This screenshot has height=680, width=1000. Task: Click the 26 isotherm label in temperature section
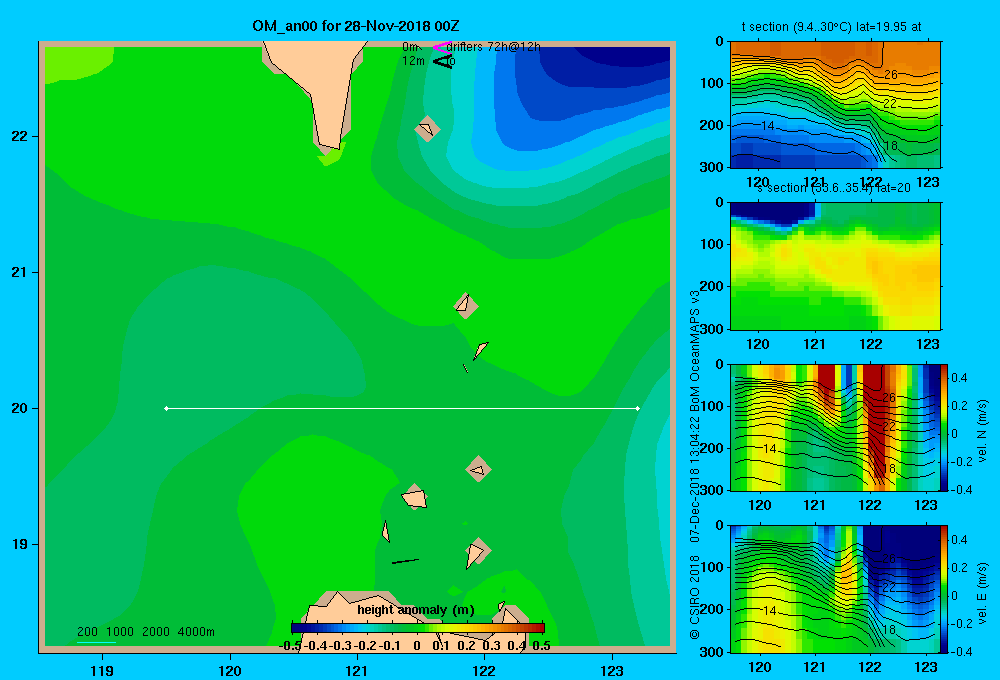[891, 75]
